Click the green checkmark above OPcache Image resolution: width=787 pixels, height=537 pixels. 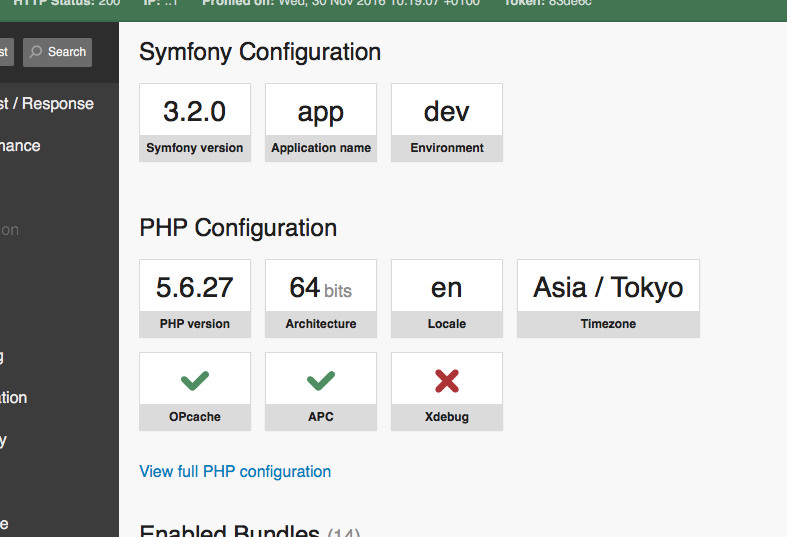(x=195, y=380)
